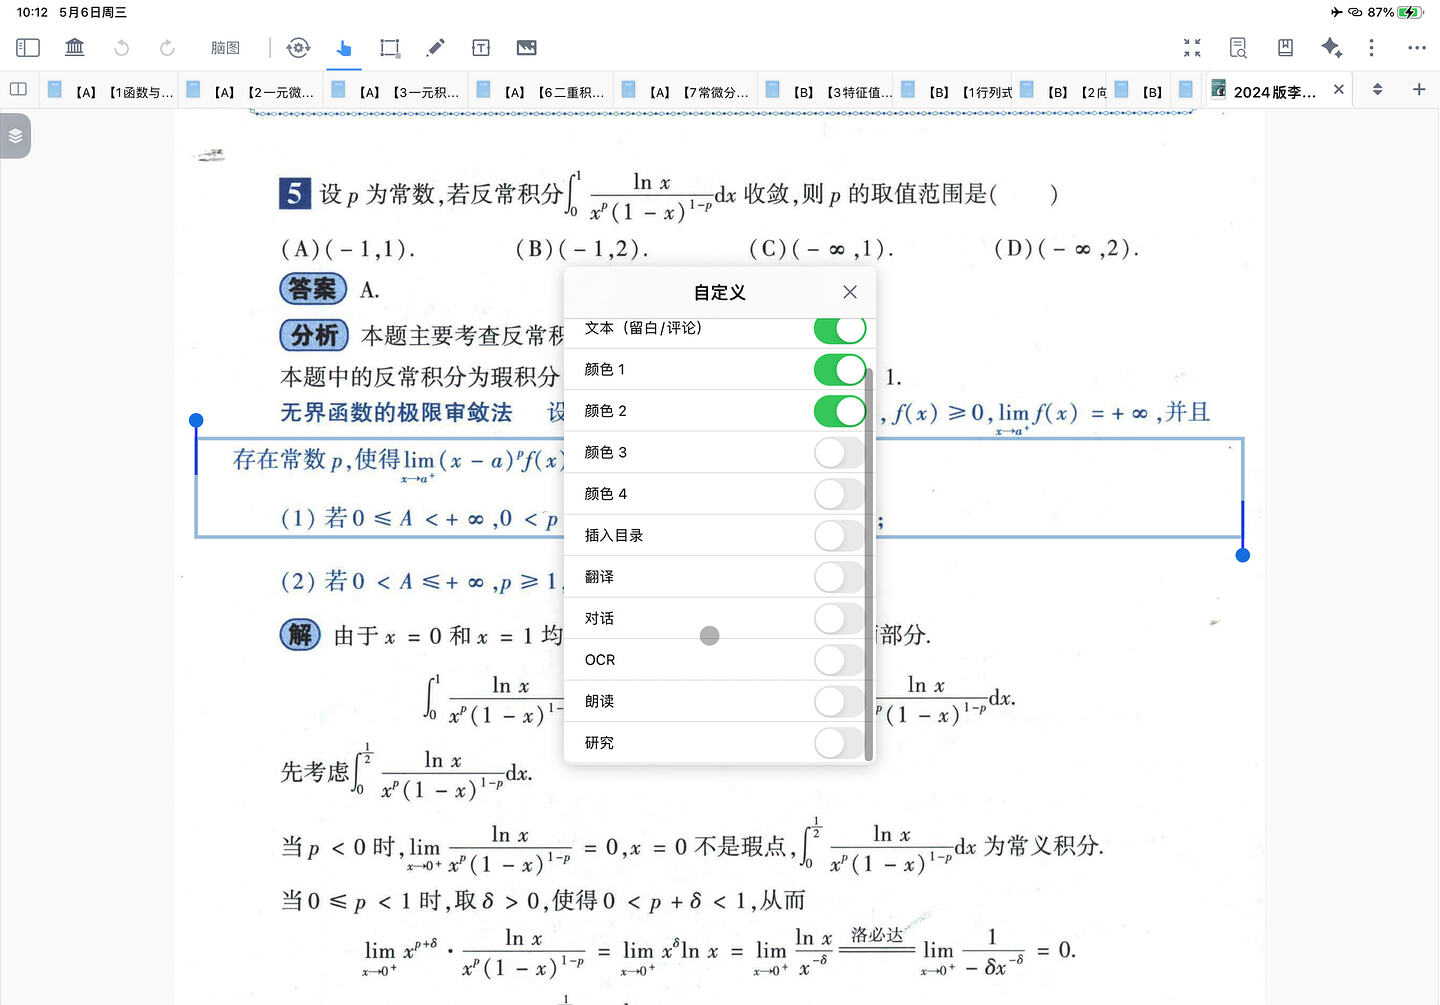Click the undo arrow
Screen dimensions: 1440x1005
click(x=122, y=47)
